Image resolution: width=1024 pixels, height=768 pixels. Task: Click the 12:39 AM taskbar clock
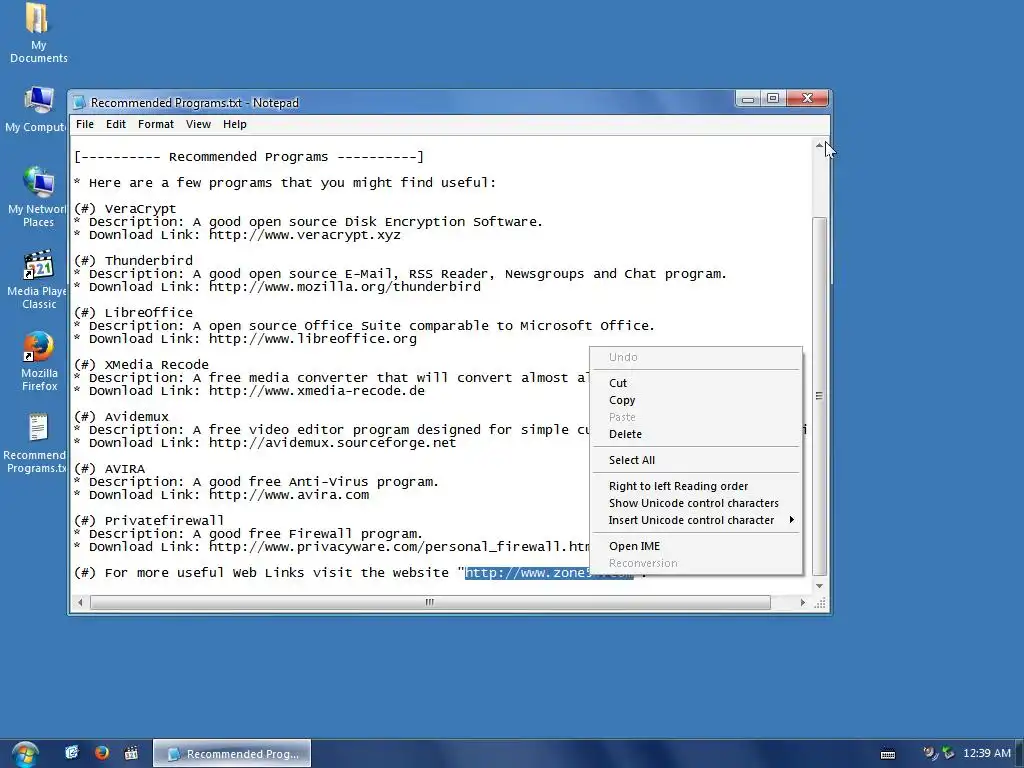987,754
